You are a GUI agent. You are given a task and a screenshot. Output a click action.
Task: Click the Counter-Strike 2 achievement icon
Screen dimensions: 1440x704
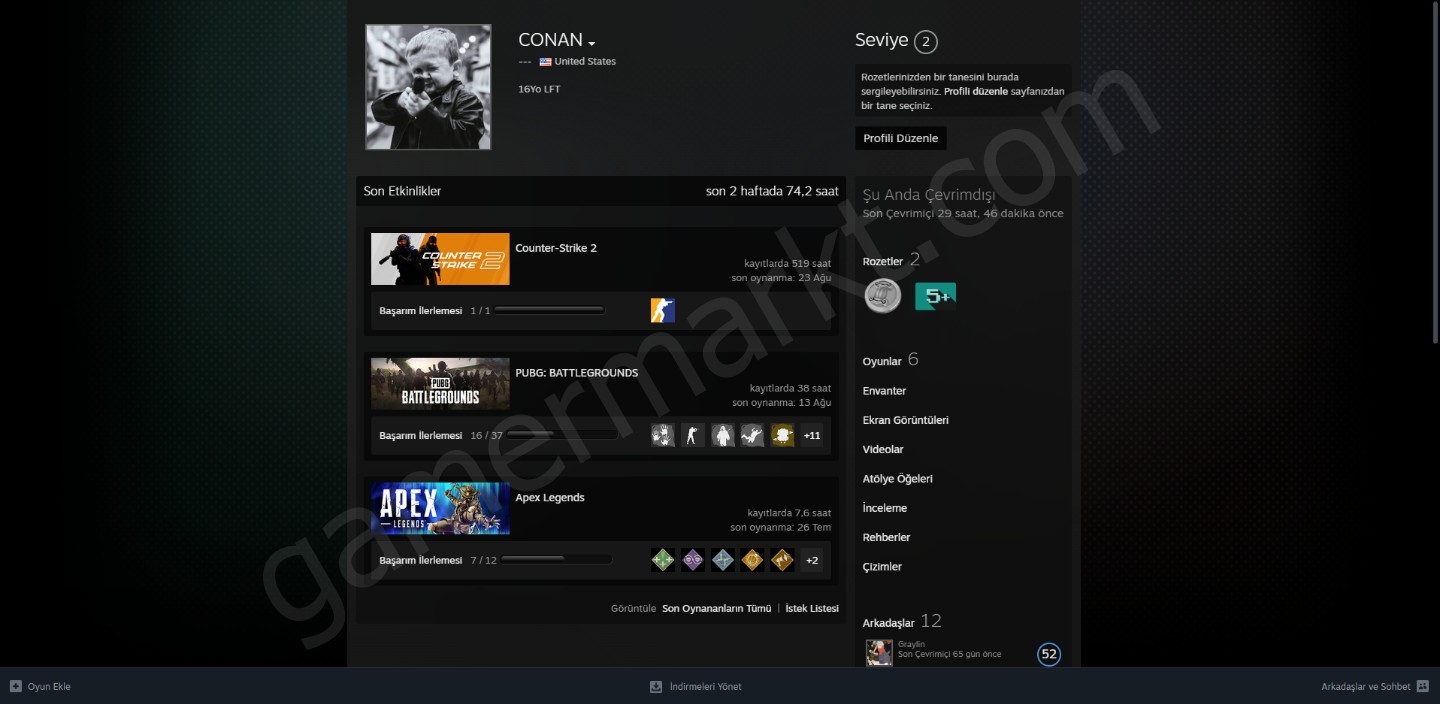click(x=663, y=311)
